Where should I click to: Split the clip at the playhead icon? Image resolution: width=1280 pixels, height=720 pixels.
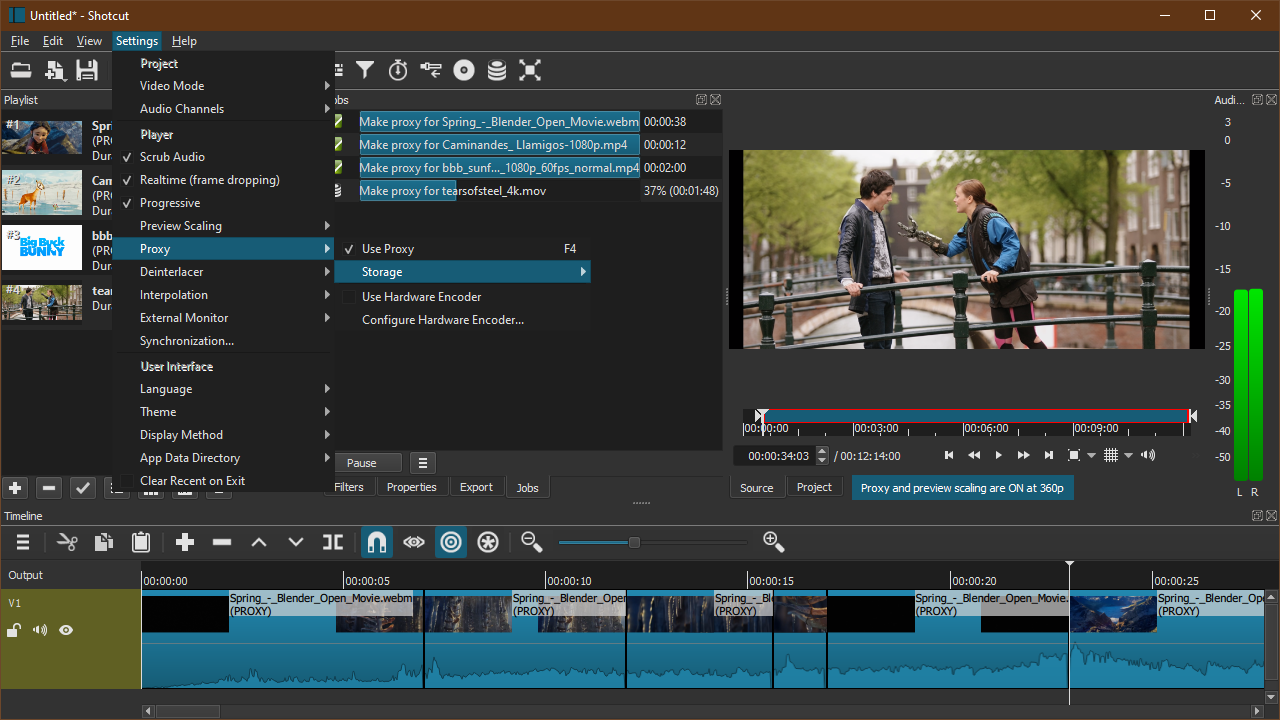point(332,541)
